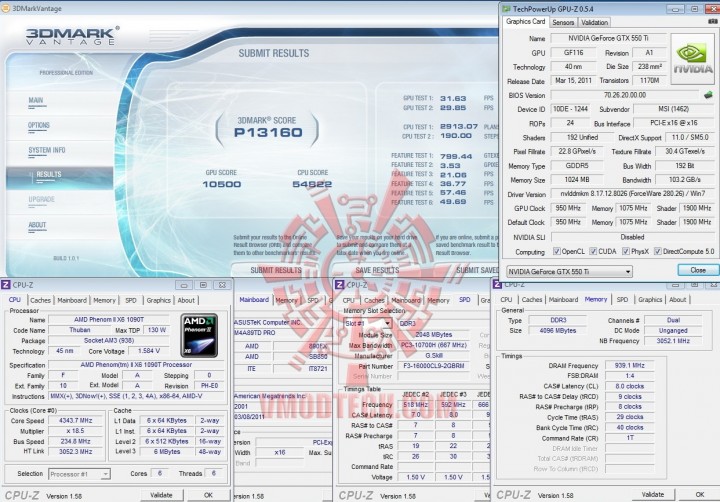This screenshot has height=502, width=720.
Task: Toggle the PhysX checkbox in GPU-Z
Action: 625,251
